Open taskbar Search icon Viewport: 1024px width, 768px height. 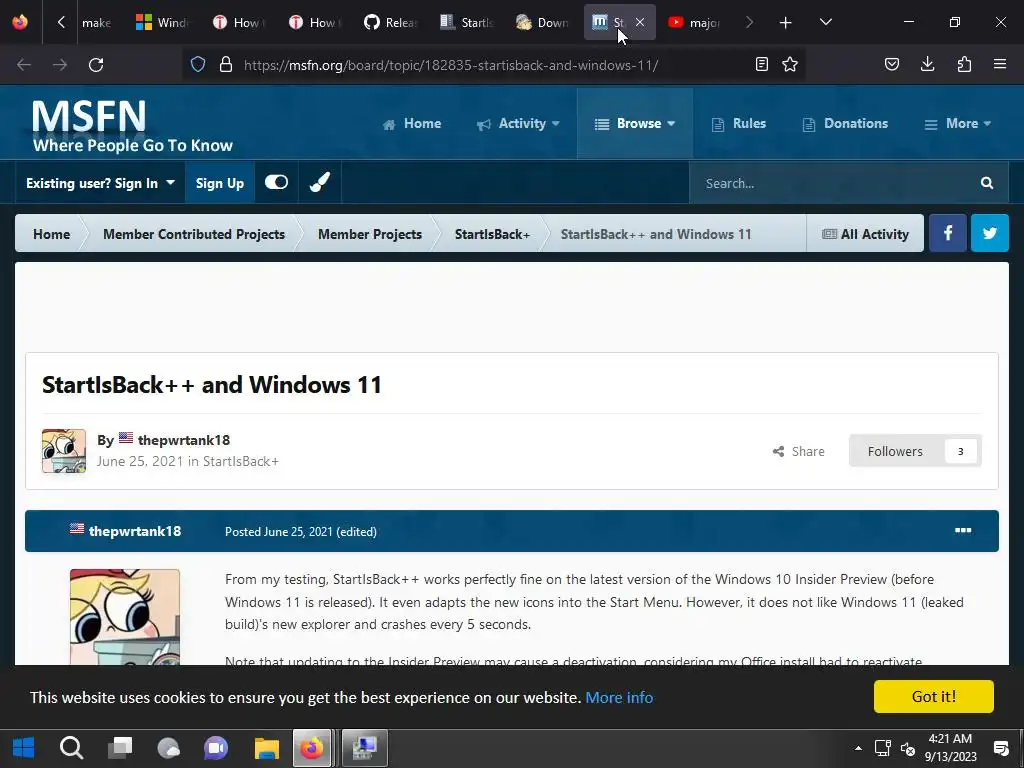(71, 748)
